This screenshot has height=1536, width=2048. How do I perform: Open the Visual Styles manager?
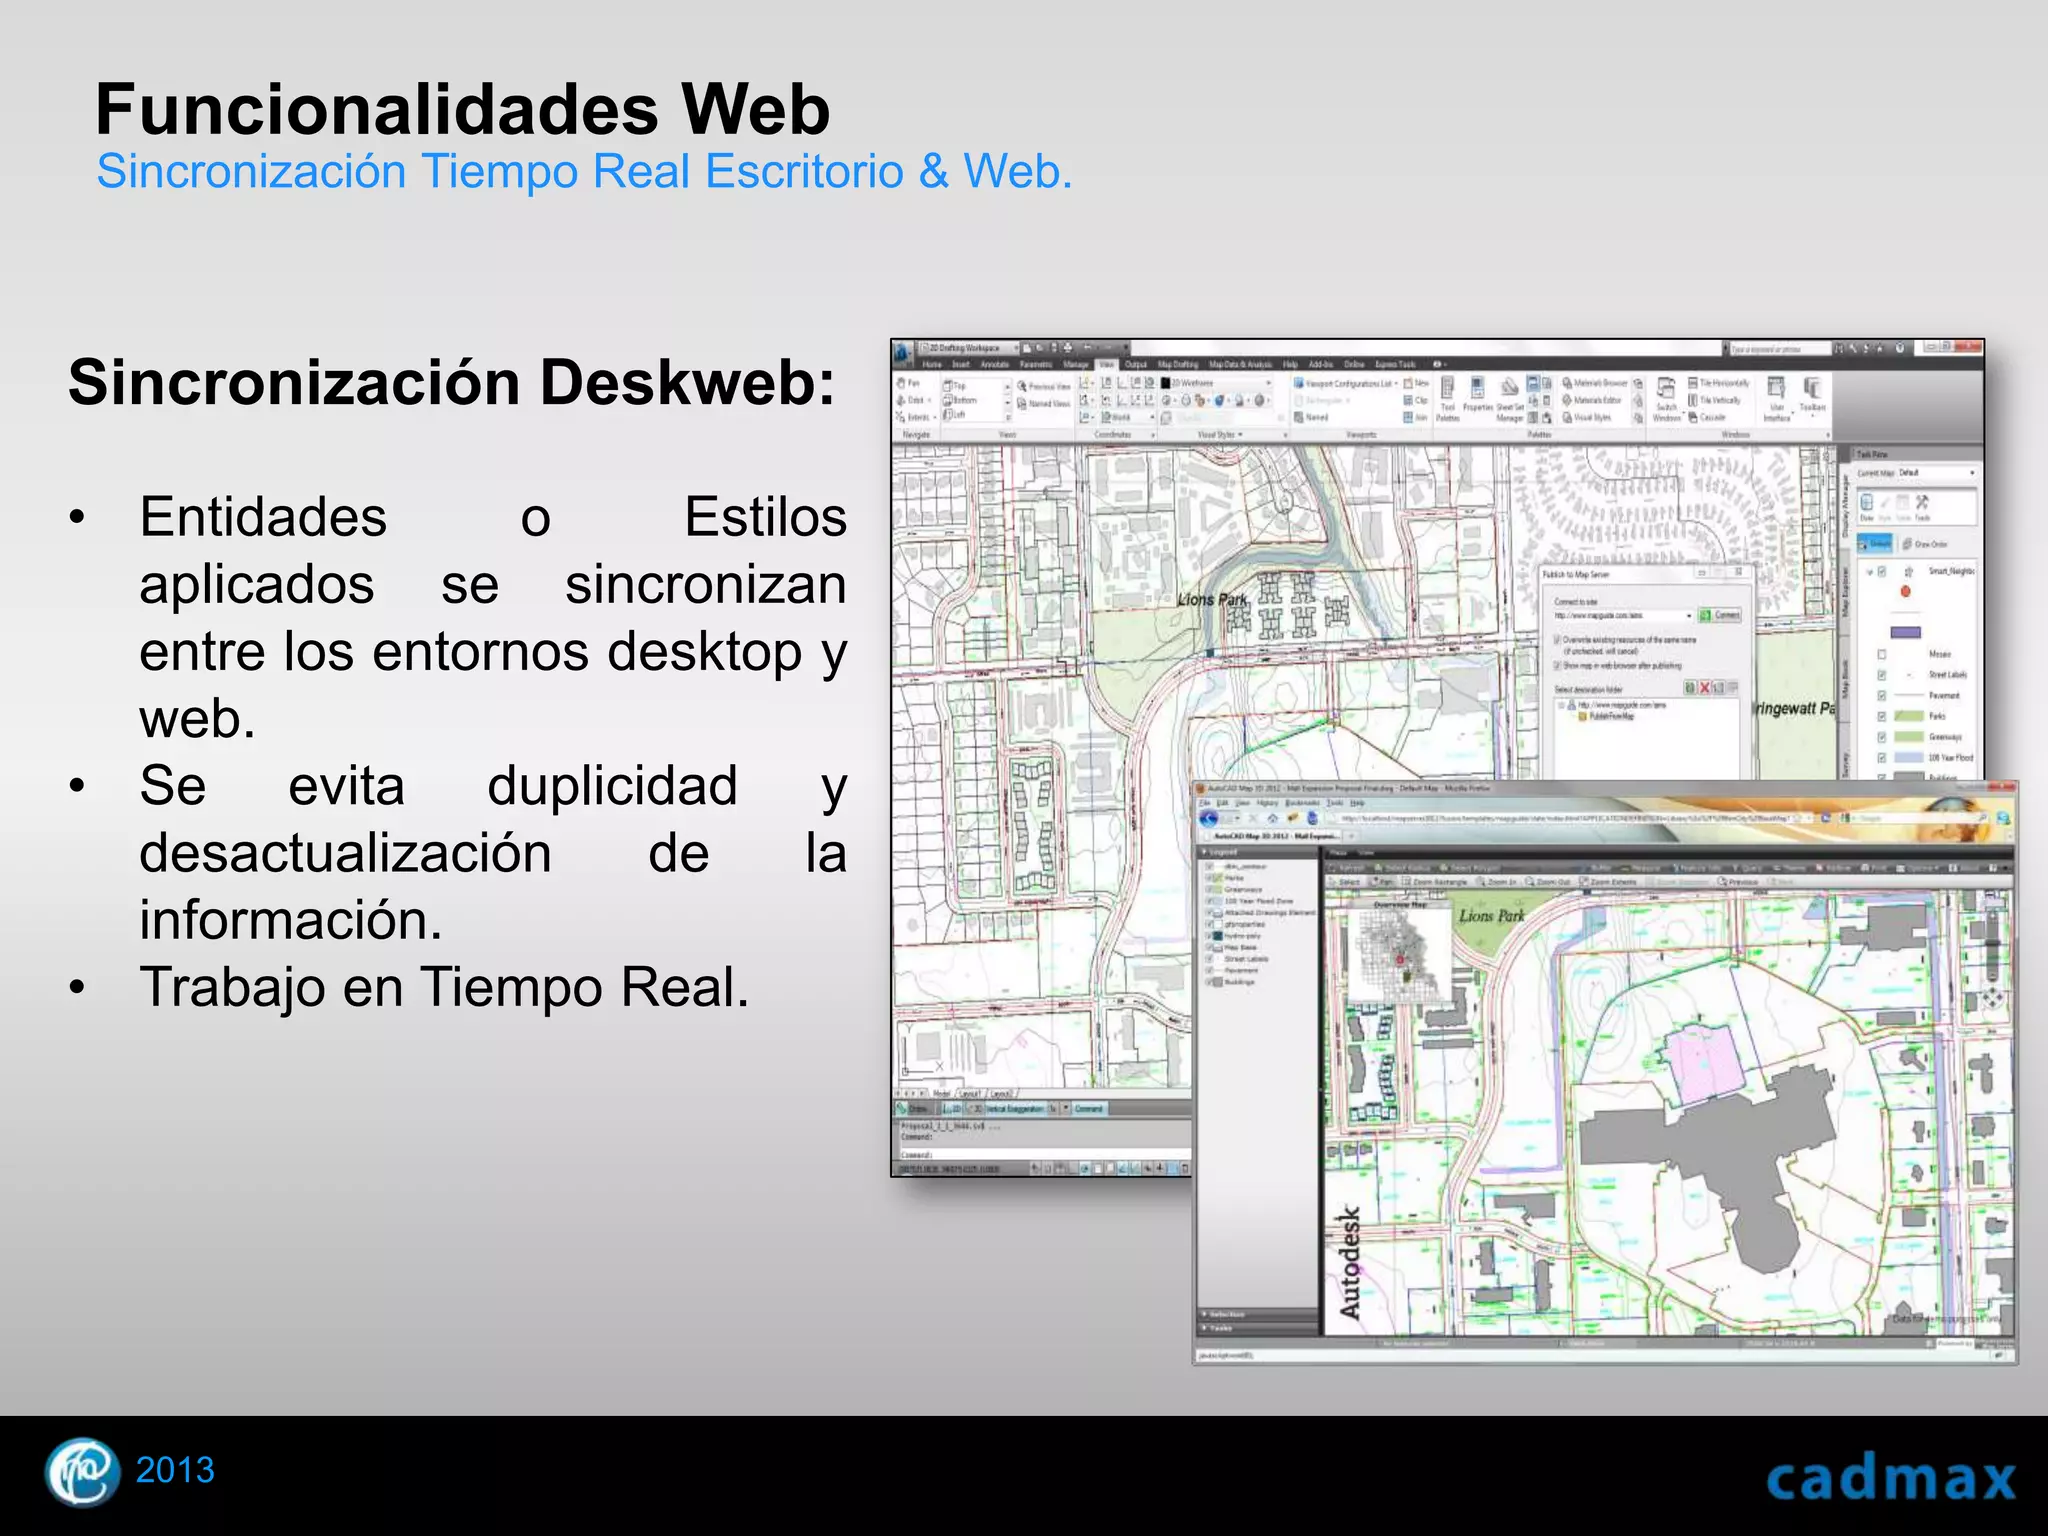[1587, 417]
